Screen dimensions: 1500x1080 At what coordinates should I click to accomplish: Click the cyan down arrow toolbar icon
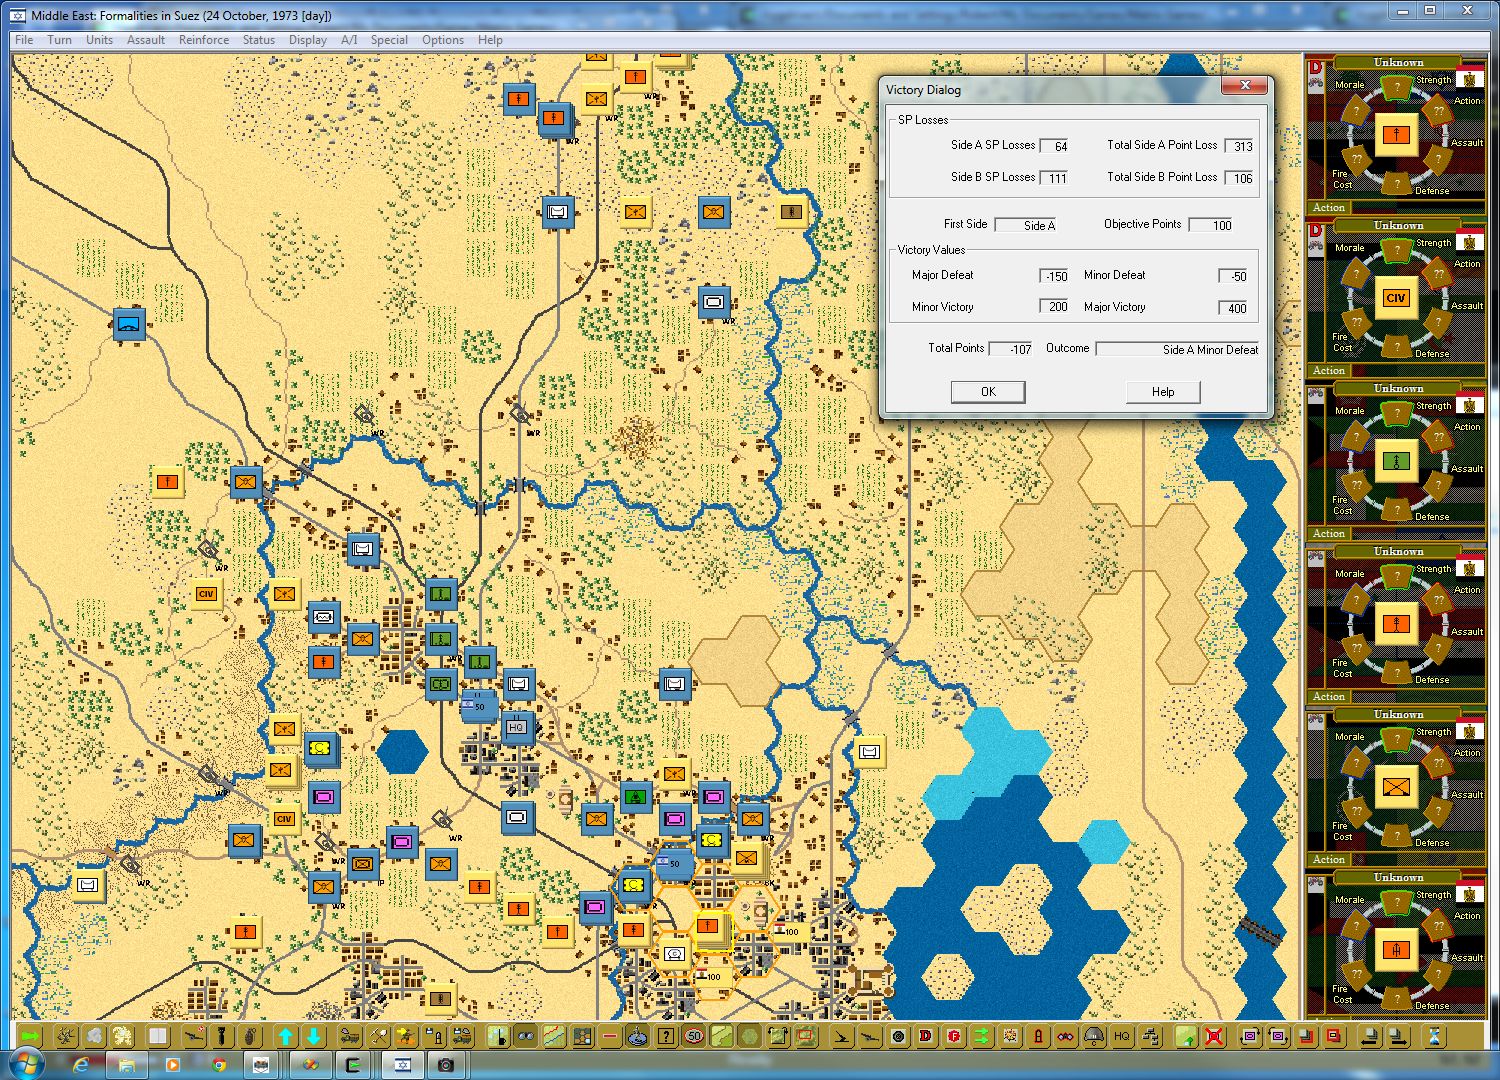[314, 1036]
